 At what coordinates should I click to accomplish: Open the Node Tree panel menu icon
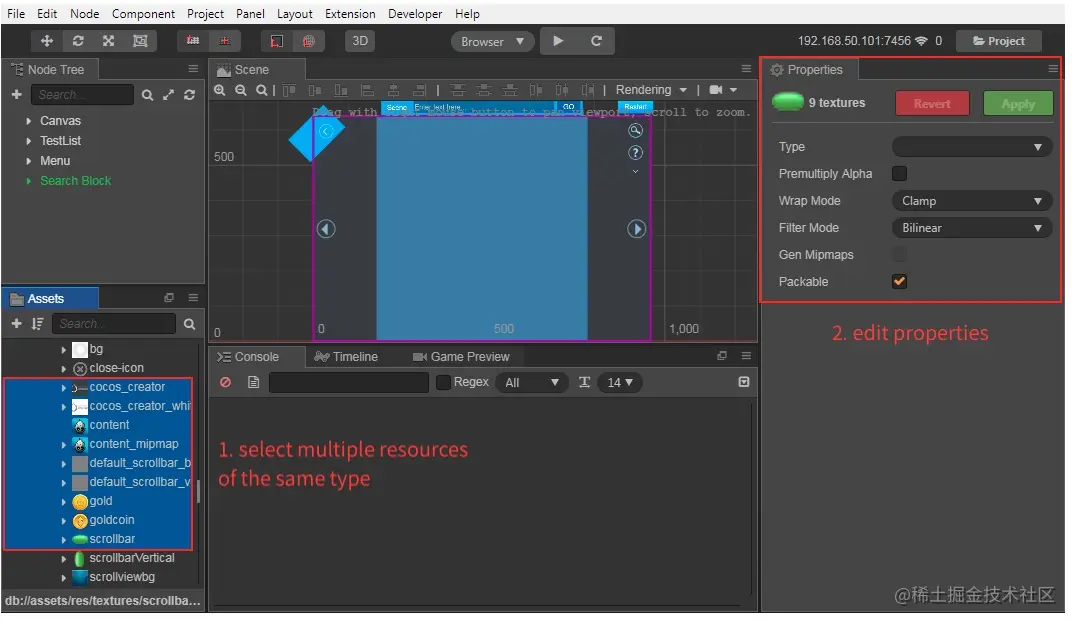coord(193,69)
